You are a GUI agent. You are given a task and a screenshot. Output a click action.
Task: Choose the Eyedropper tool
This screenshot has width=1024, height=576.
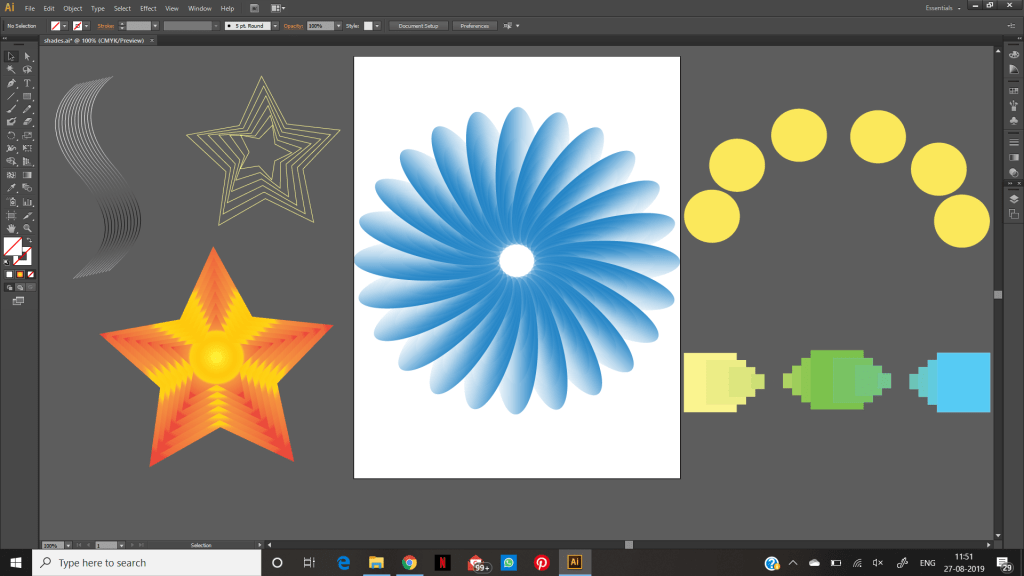(11, 187)
